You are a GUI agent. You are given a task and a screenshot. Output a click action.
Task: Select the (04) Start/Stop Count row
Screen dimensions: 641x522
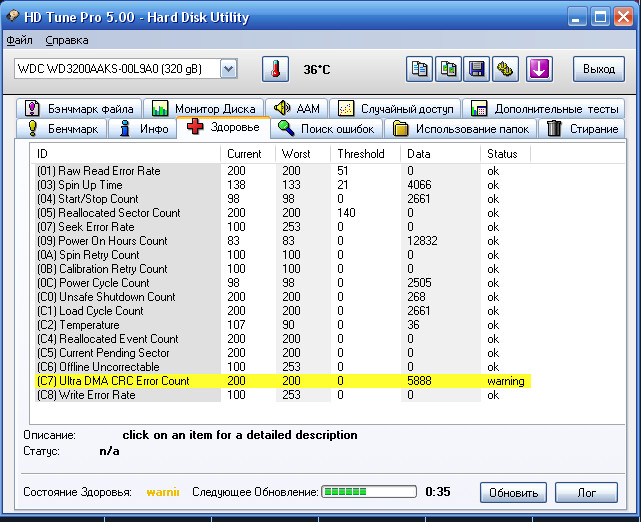(283, 199)
